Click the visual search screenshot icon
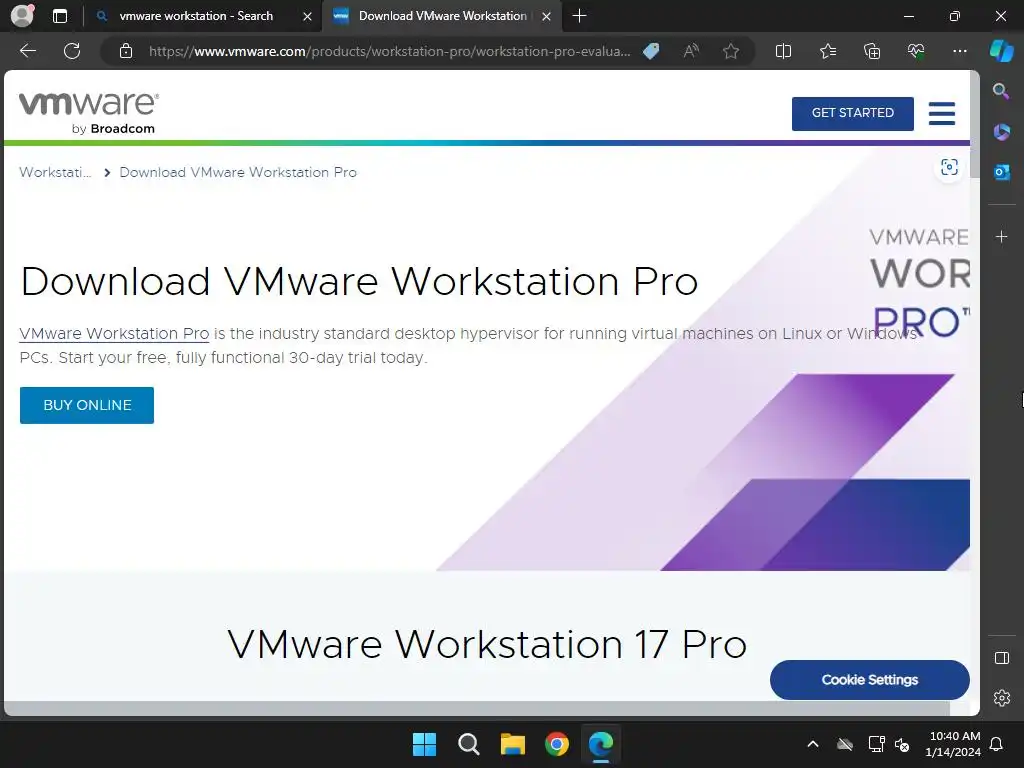The width and height of the screenshot is (1024, 768). click(x=949, y=167)
